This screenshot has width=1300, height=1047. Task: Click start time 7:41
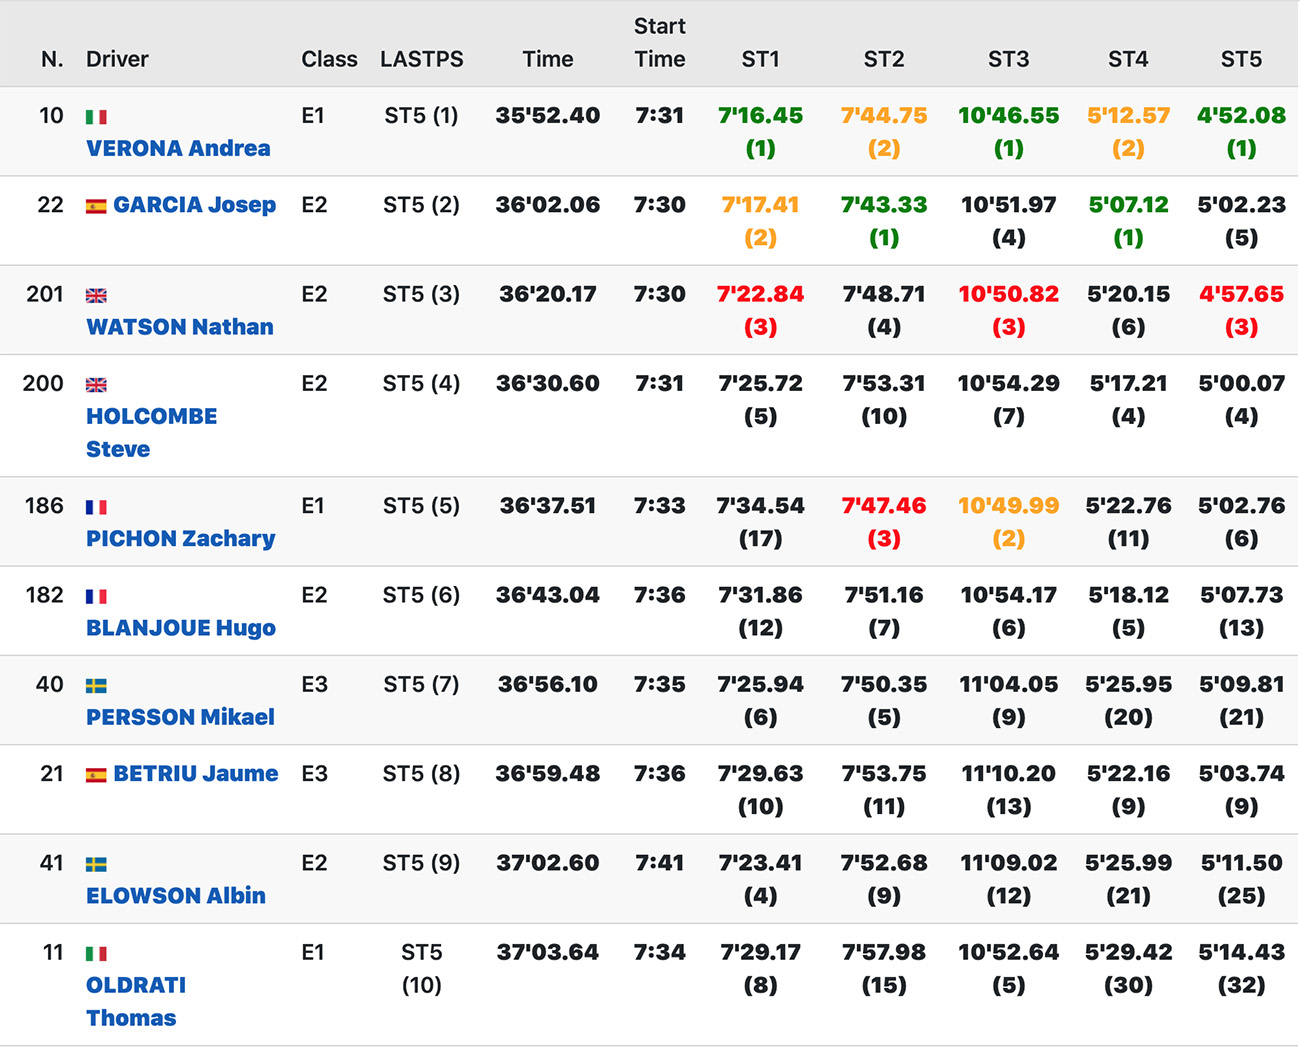(660, 863)
